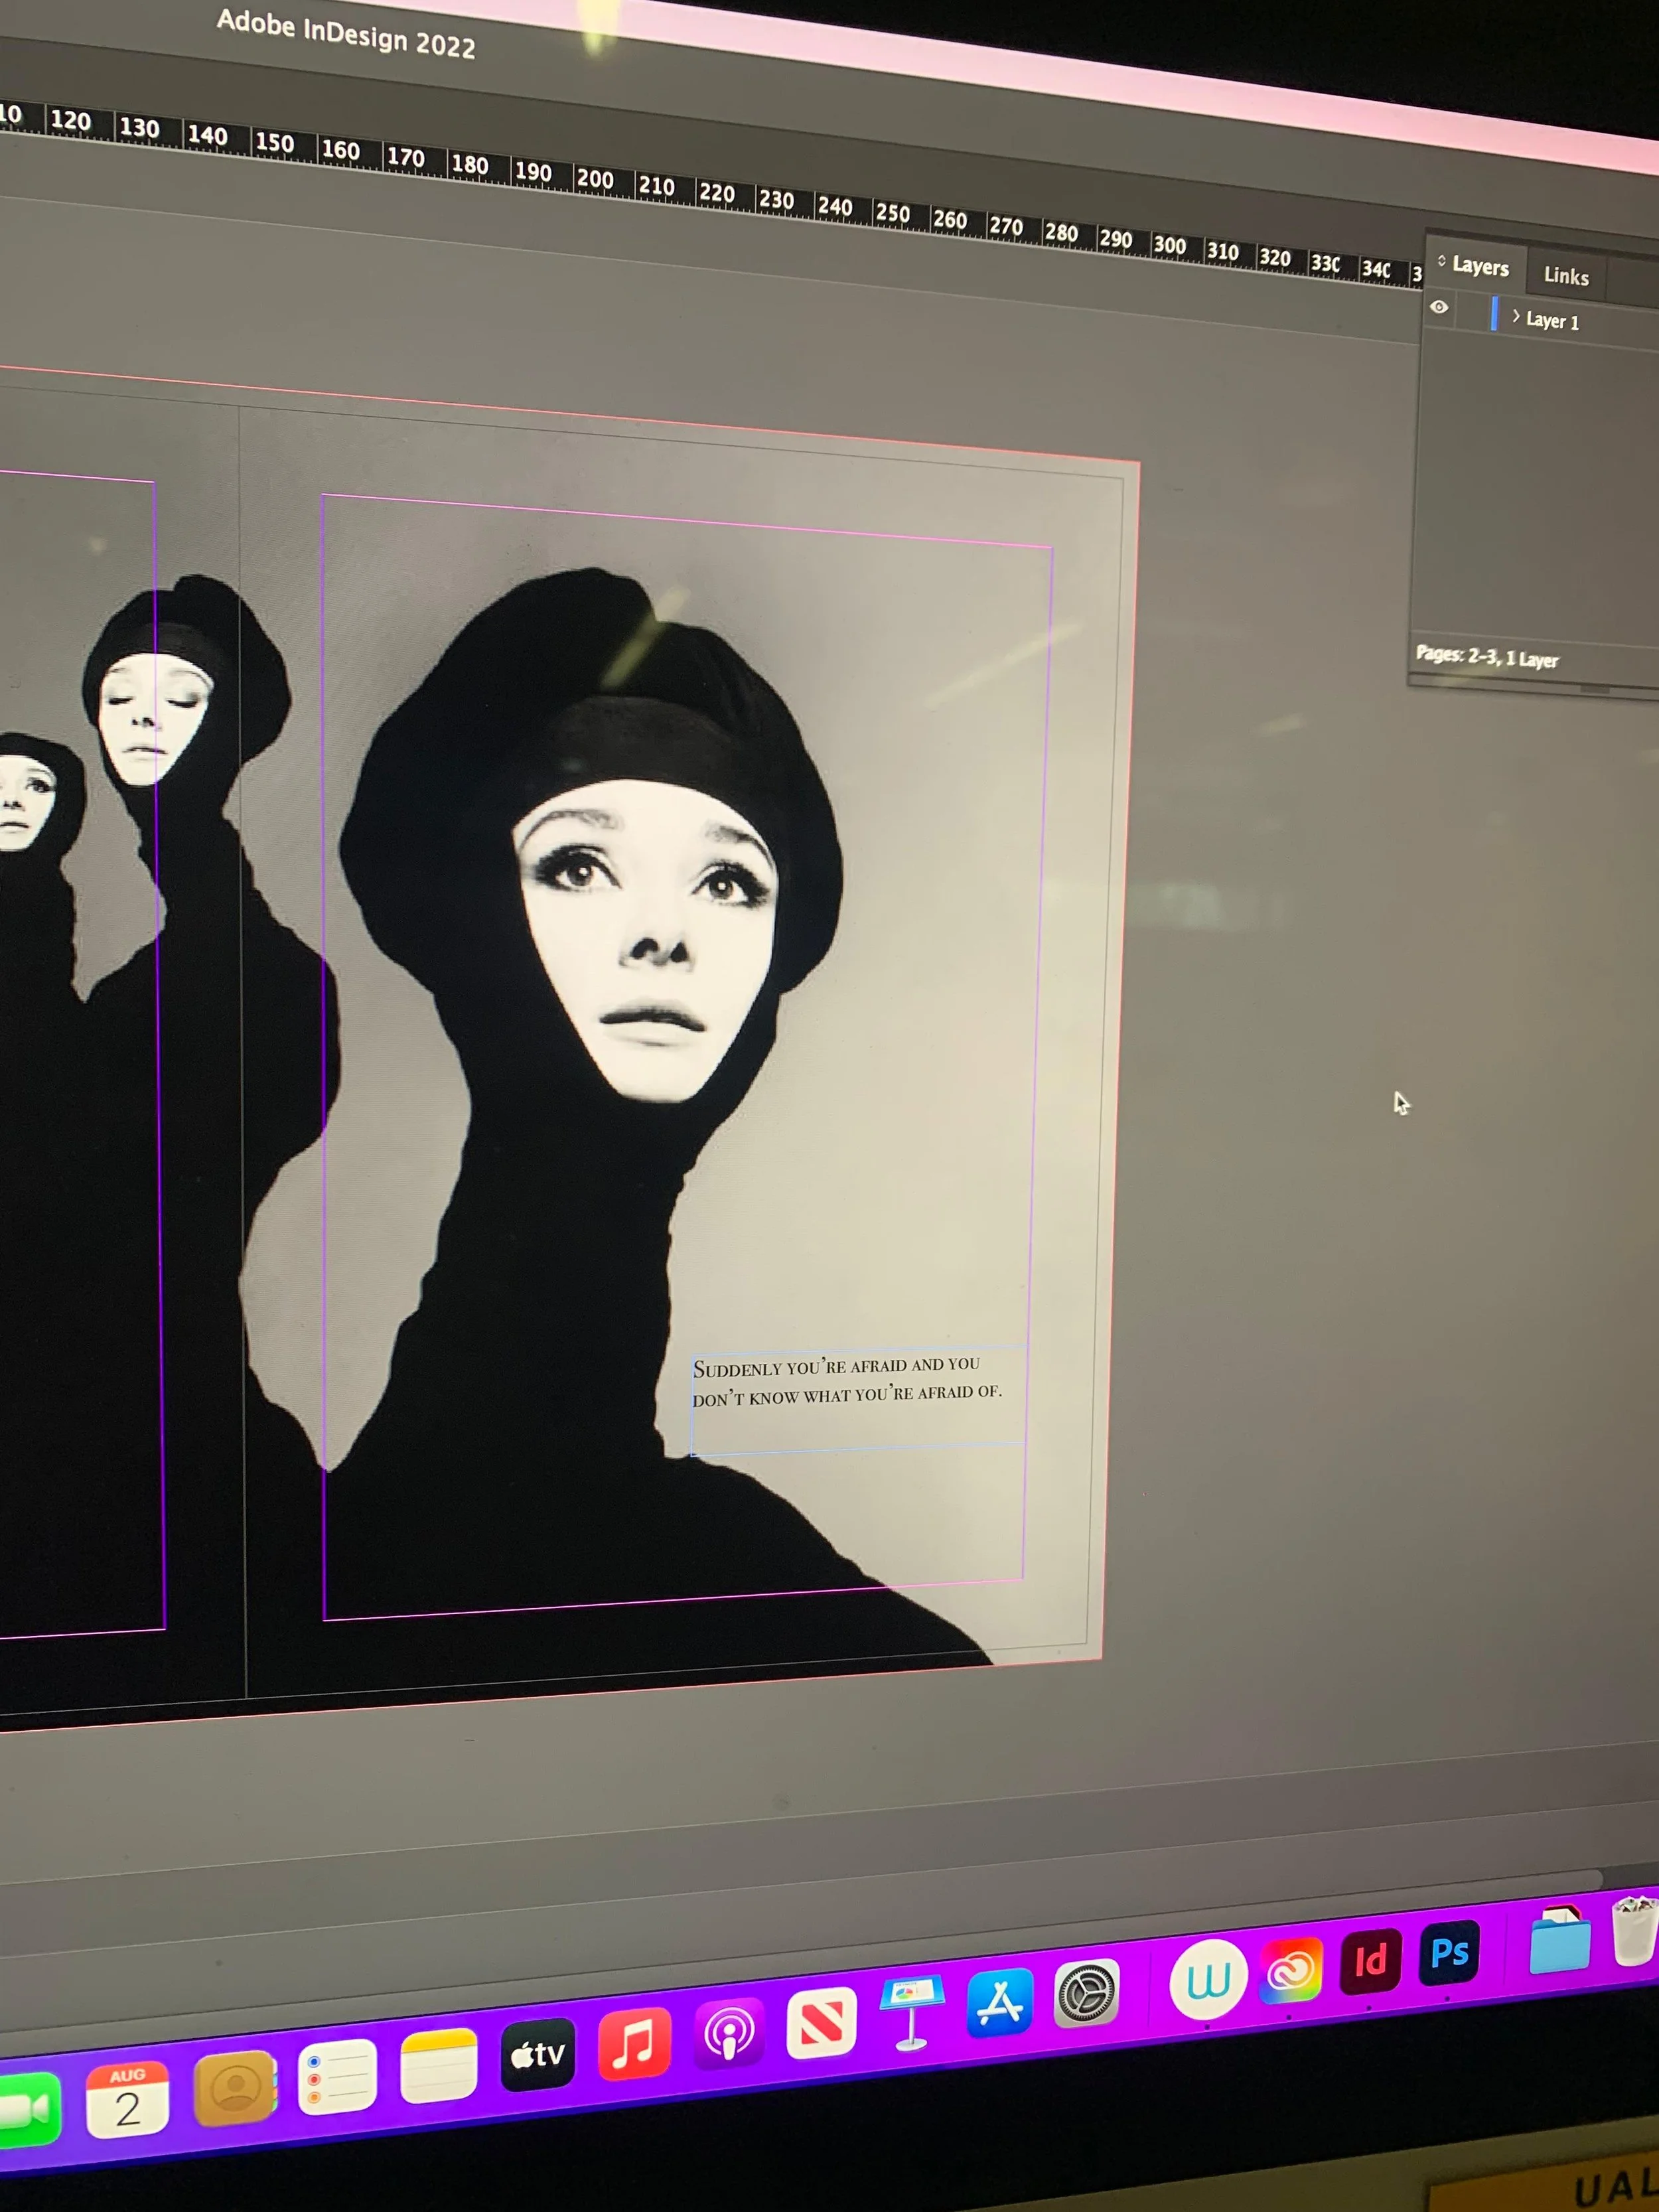Open the Trash in the Dock

1636,1930
